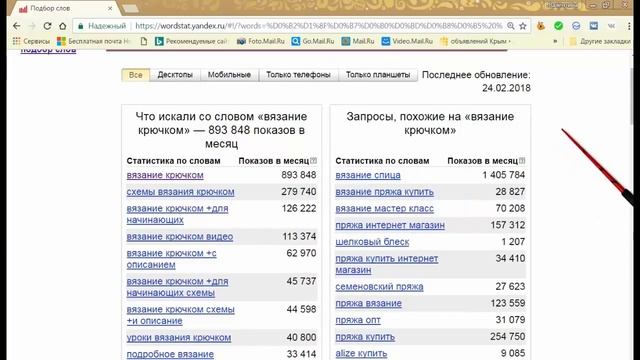Open 'вязание крючком +для начинающих' link
Image resolution: width=640 pixels, height=360 pixels.
177,214
